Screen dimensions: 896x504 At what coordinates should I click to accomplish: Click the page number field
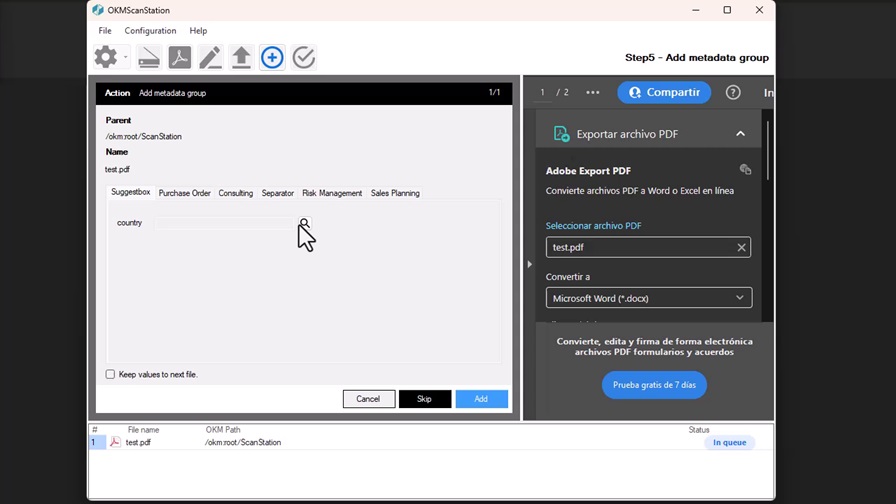tap(542, 92)
